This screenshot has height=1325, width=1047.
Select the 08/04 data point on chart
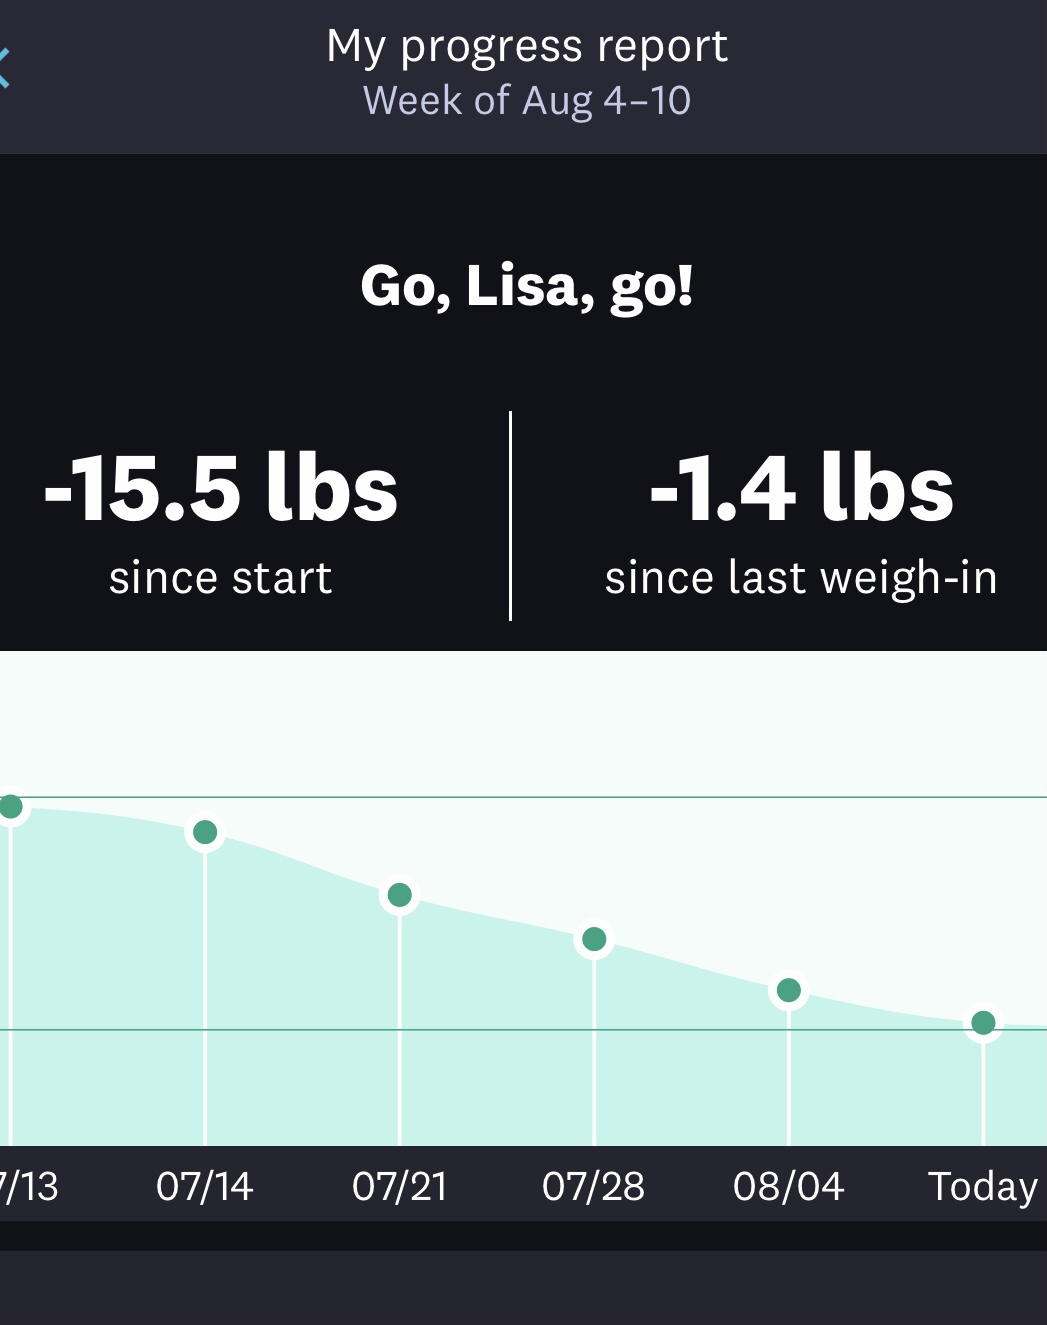[x=789, y=990]
